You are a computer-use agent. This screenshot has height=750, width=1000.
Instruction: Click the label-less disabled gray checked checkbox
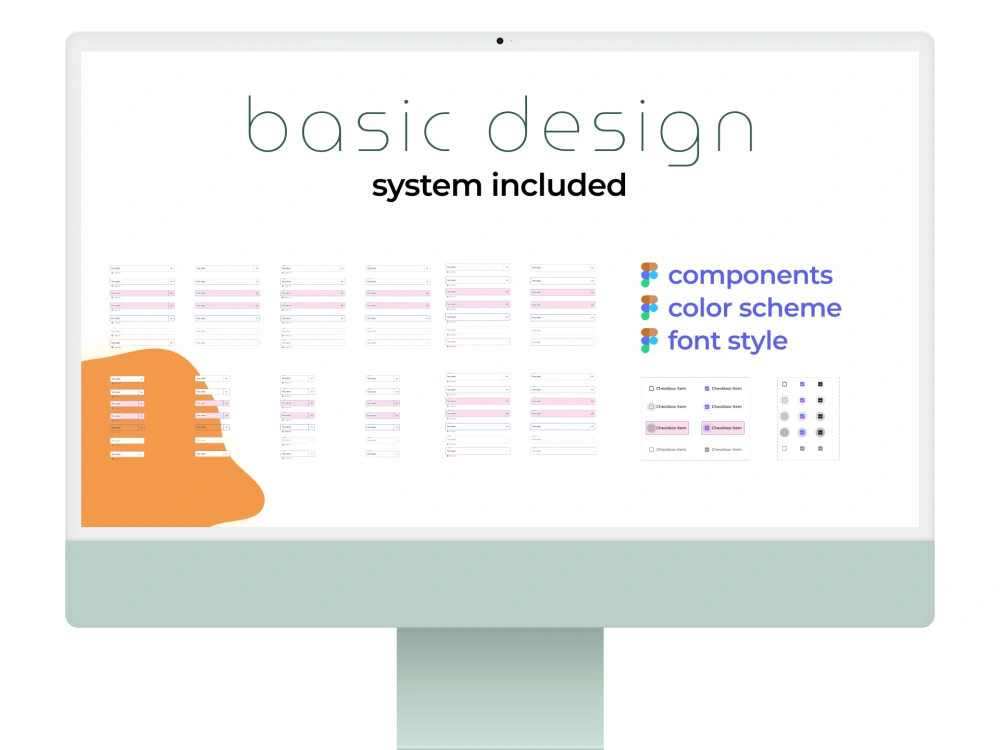(802, 448)
